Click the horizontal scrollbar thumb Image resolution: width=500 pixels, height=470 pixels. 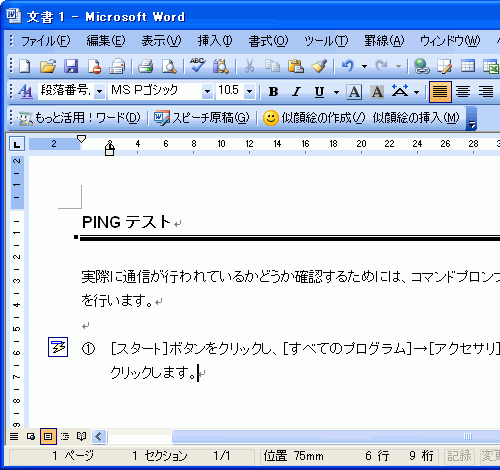[x=336, y=436]
